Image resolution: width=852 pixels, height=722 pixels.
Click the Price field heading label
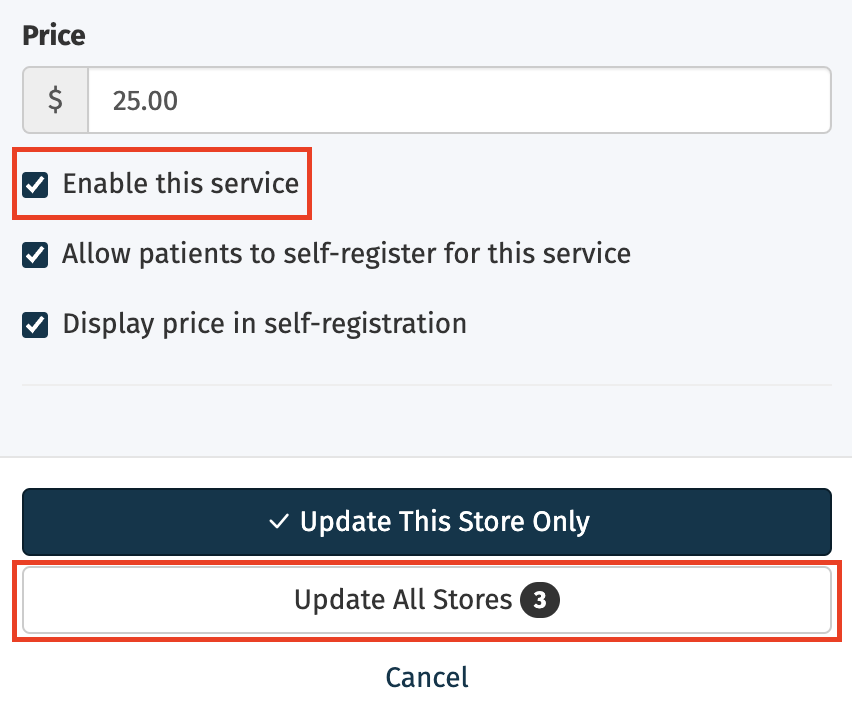click(54, 36)
